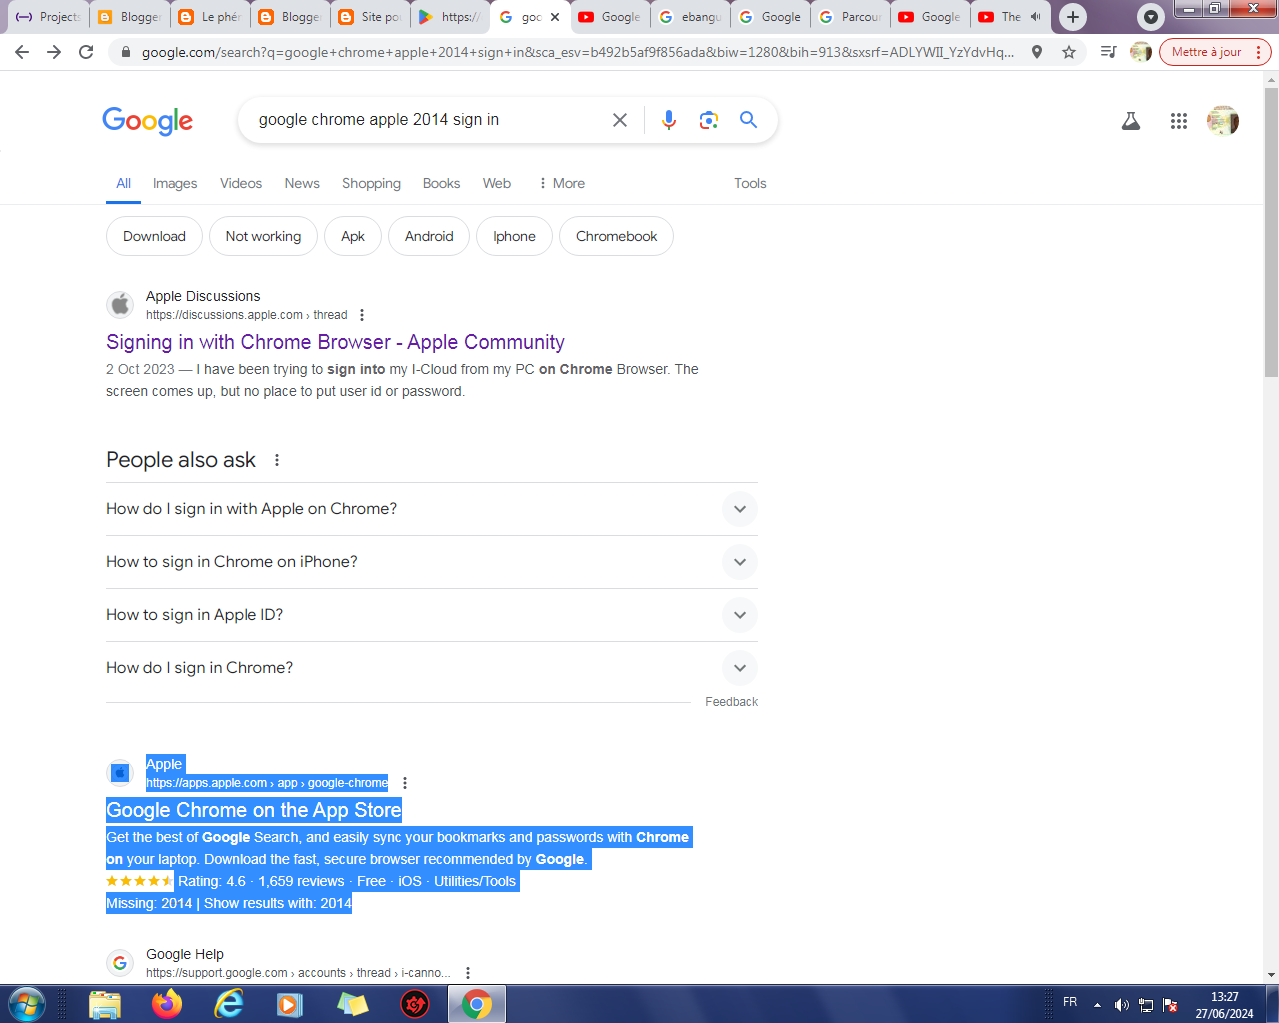Screen dimensions: 1279x1023
Task: Bookmark this page with the star icon
Action: (x=1069, y=52)
